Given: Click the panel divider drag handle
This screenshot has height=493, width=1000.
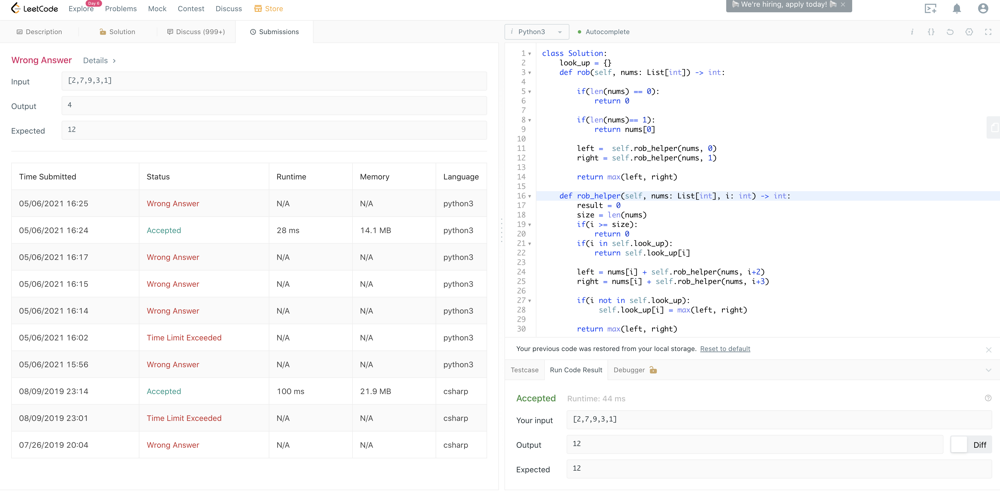Looking at the screenshot, I should pos(501,230).
